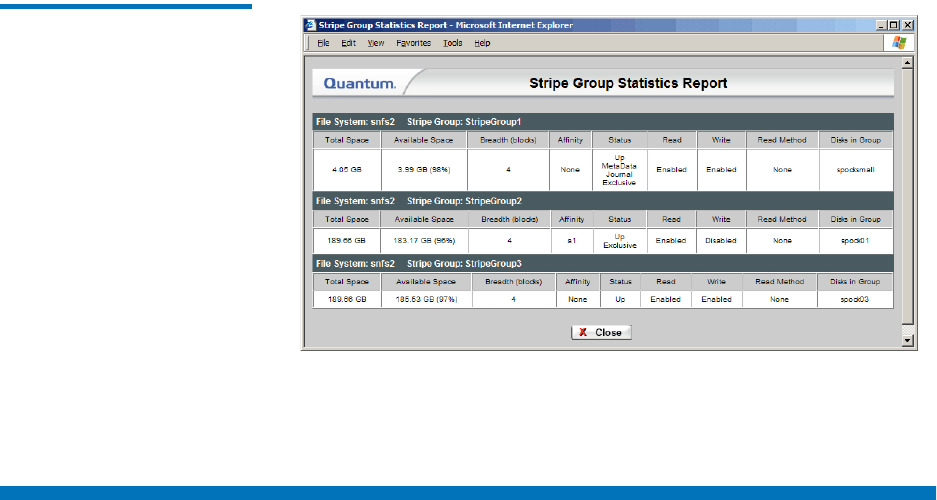Open the Help menu
The image size is (937, 500).
tap(482, 43)
